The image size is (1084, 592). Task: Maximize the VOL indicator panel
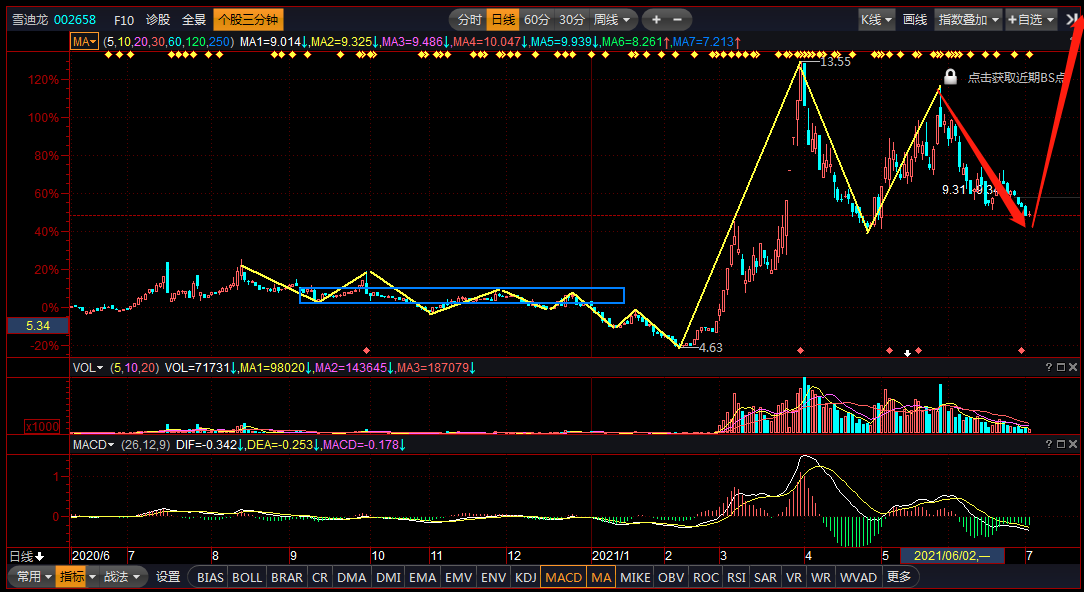(1061, 368)
